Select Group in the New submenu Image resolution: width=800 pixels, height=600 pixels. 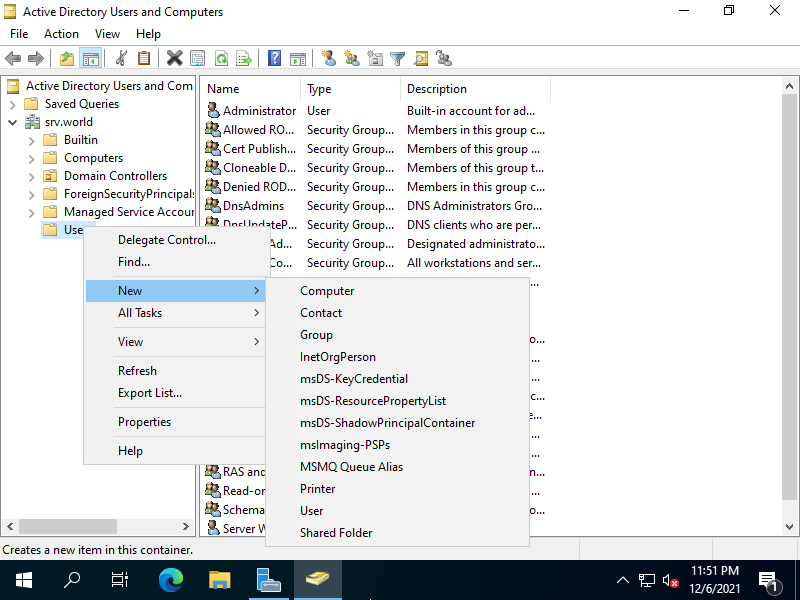point(316,335)
